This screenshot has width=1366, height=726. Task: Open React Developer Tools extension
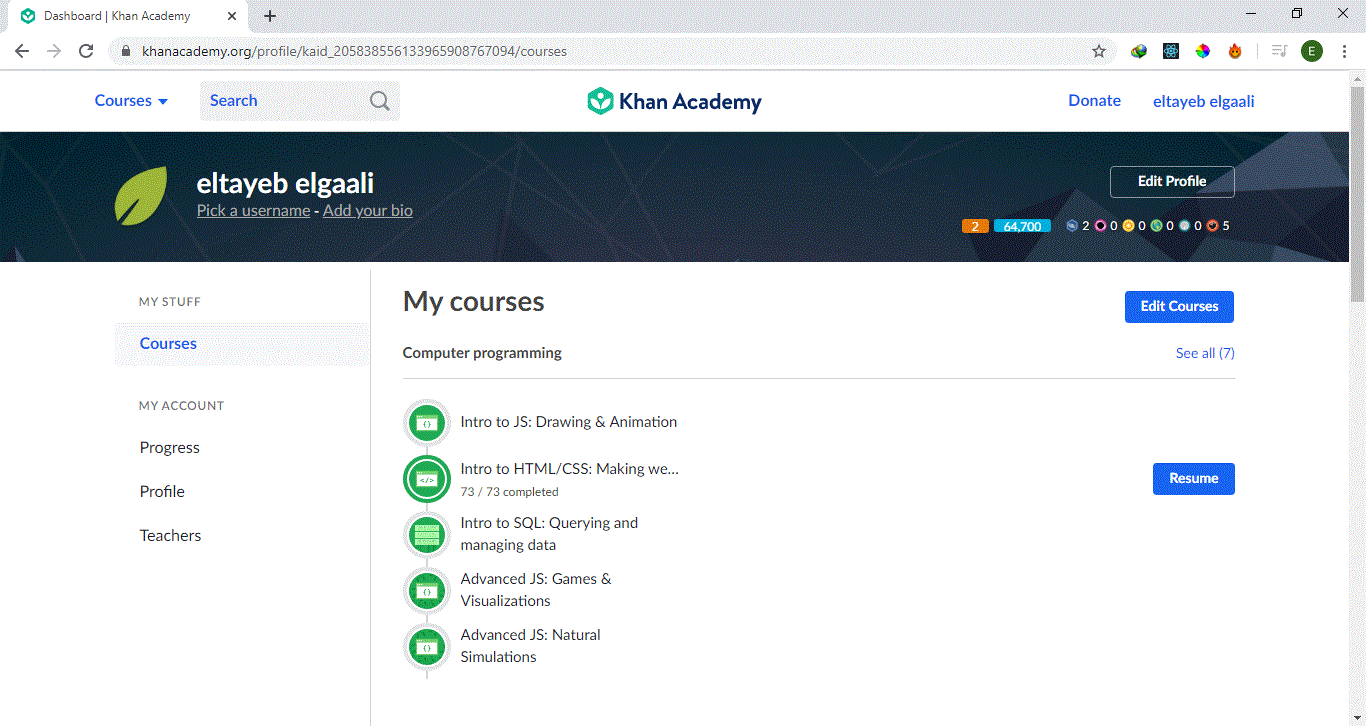coord(1171,51)
